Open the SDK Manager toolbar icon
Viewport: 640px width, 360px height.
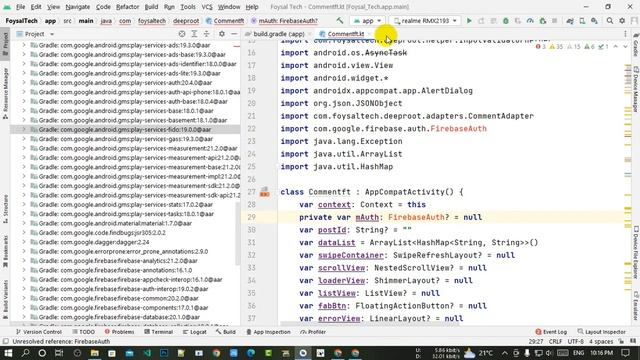[x=594, y=20]
